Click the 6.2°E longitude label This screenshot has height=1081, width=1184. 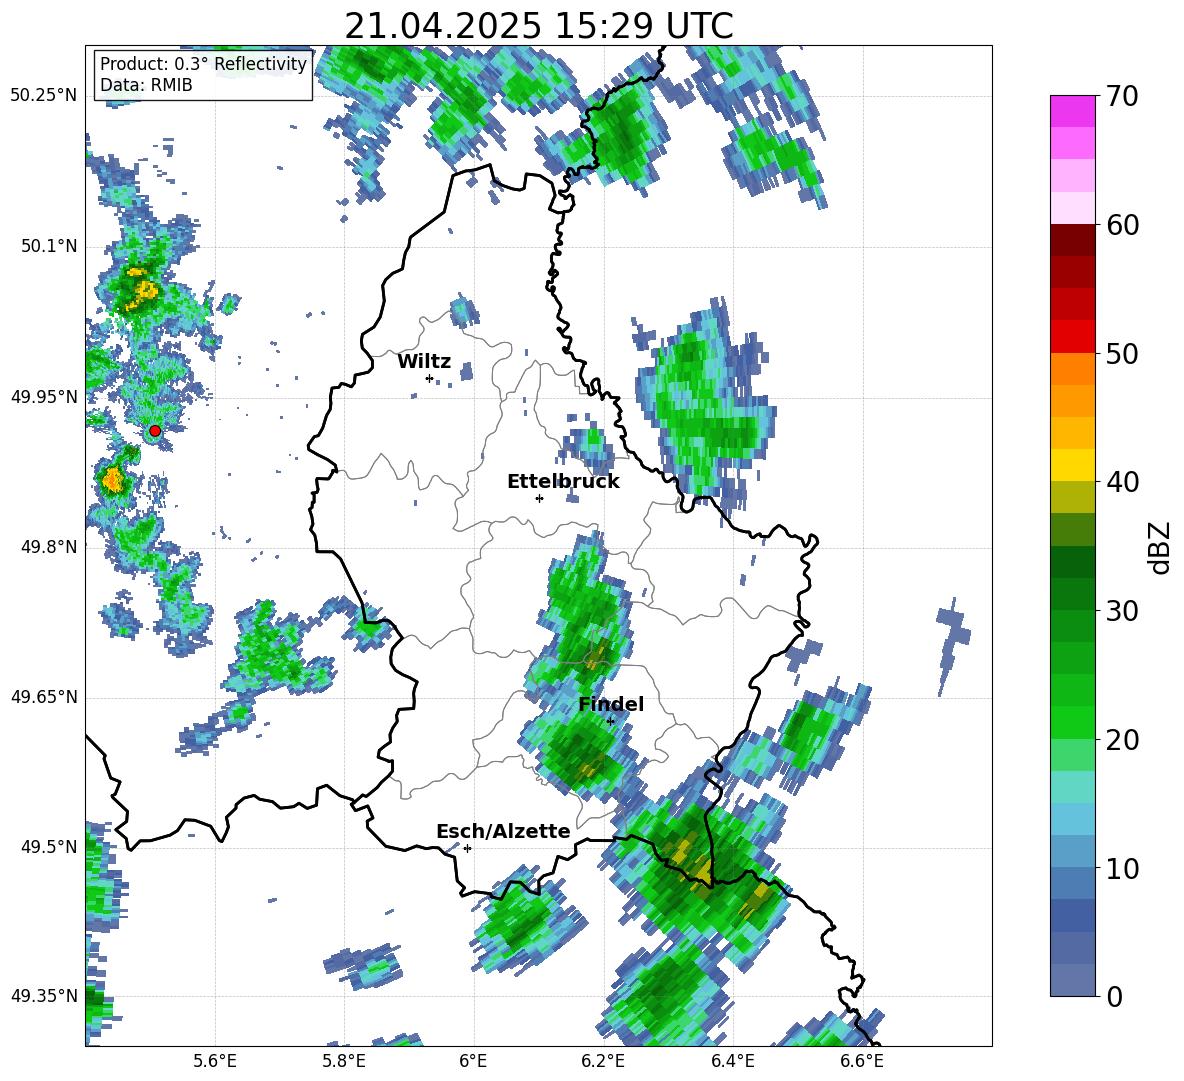603,1061
